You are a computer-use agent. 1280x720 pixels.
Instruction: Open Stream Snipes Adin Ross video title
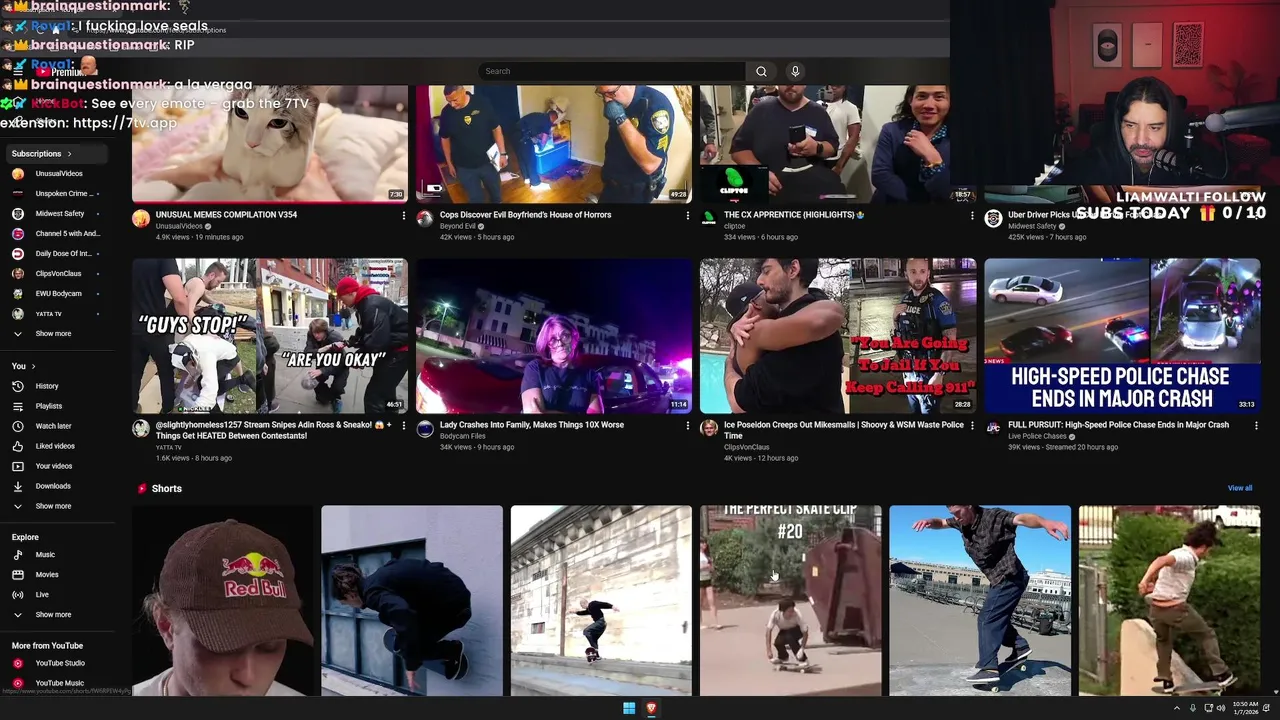click(275, 430)
